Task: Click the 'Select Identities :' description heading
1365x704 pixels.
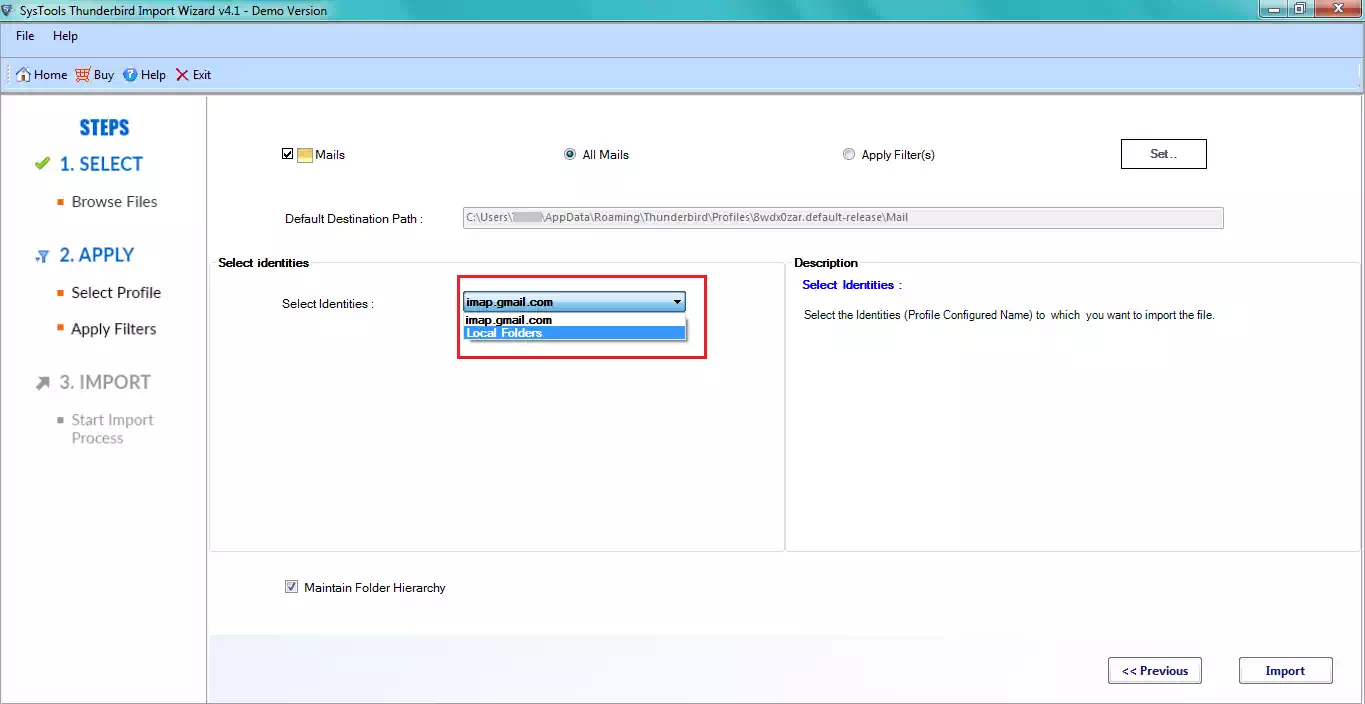Action: pos(852,285)
